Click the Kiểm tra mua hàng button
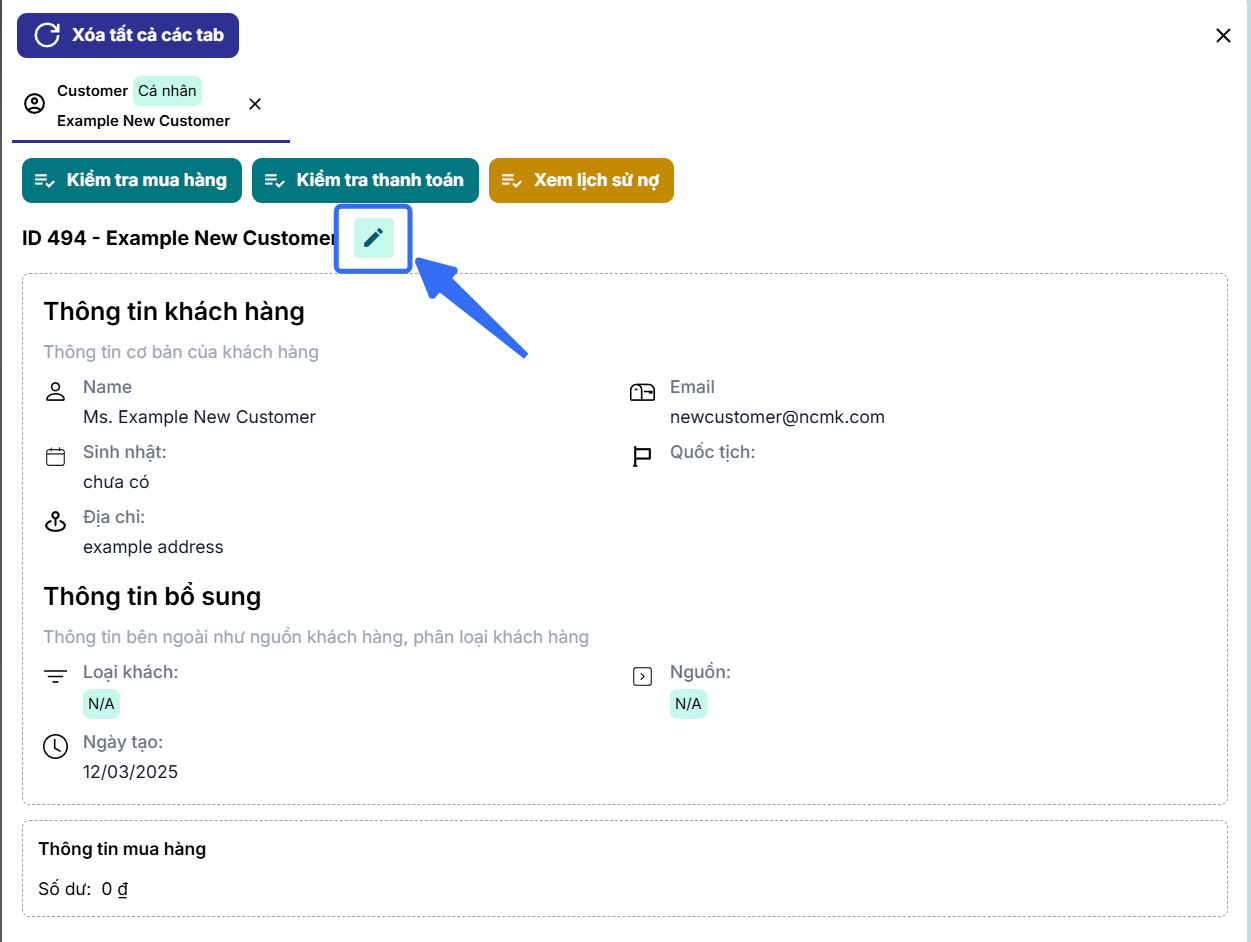 (132, 180)
